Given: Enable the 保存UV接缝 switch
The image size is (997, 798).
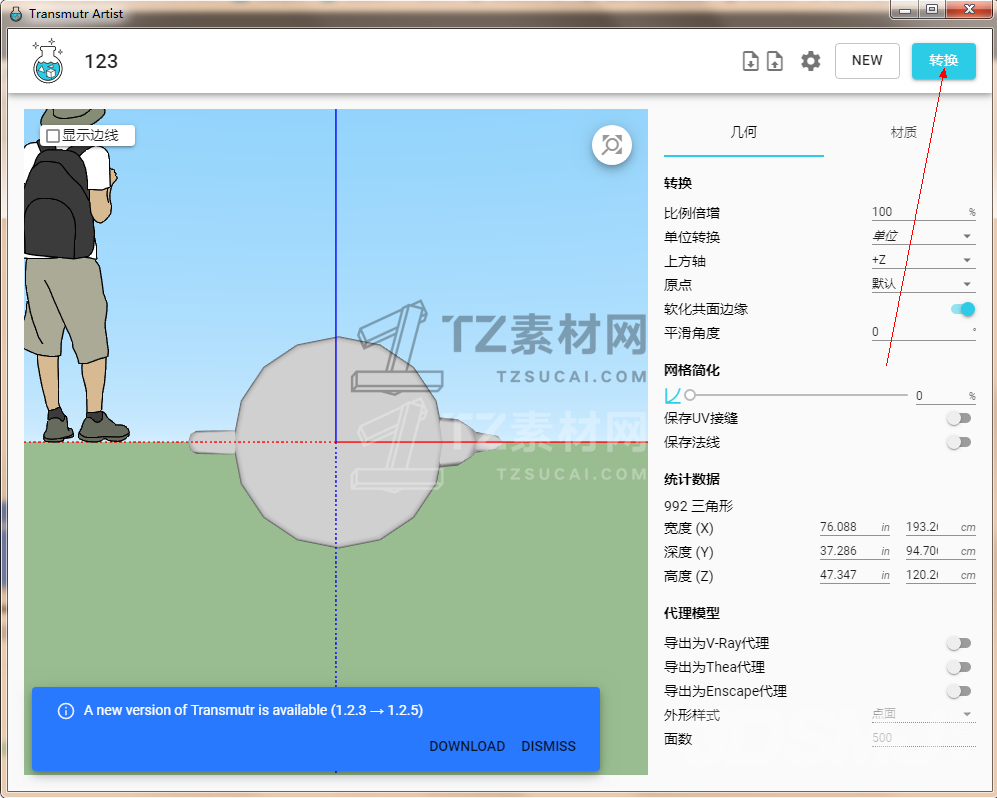Looking at the screenshot, I should click(x=959, y=418).
